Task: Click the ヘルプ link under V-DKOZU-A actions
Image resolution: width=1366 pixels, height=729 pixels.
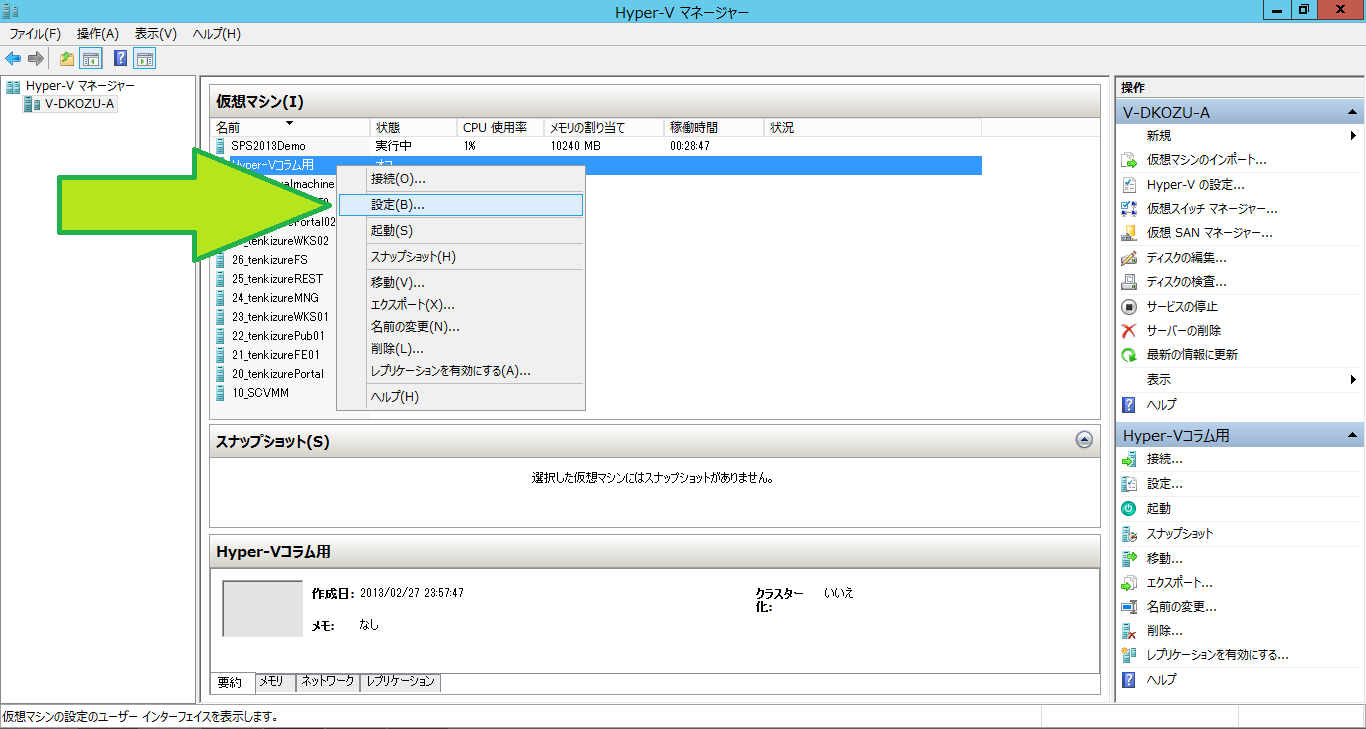Action: pos(1161,405)
